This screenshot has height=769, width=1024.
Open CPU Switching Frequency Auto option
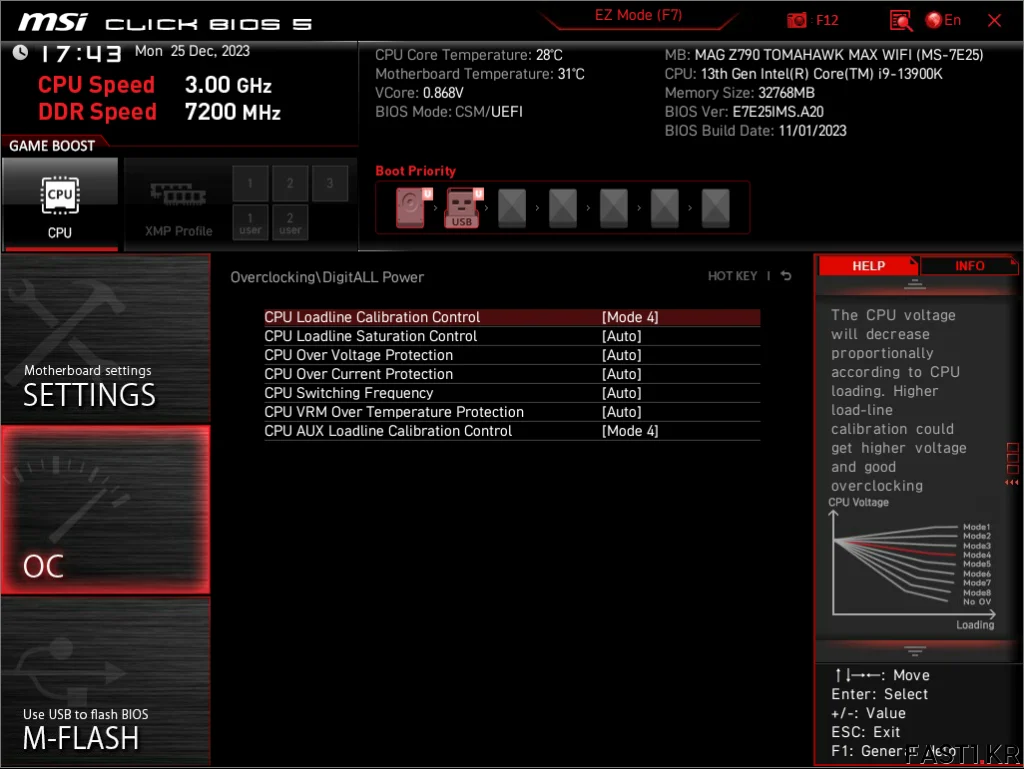coord(621,393)
